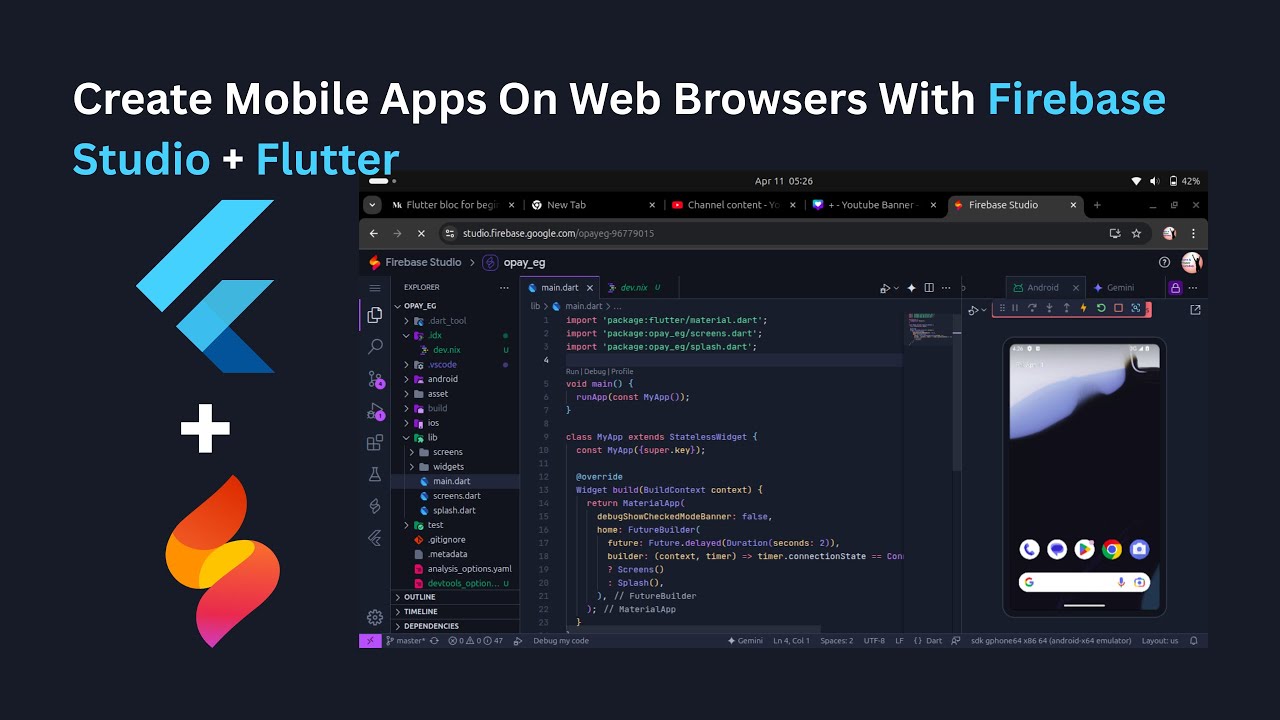Expand the OUTLINE section
This screenshot has height=720, width=1280.
click(456, 597)
